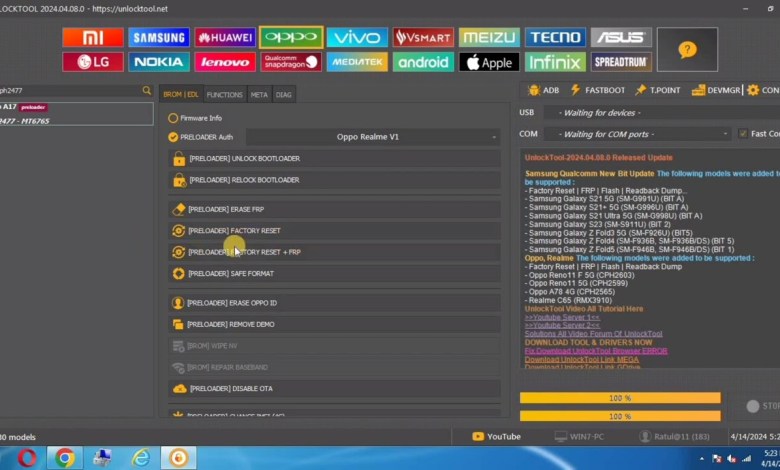Select the Asus brand tile
Viewport: 780px width, 470px height.
621,37
